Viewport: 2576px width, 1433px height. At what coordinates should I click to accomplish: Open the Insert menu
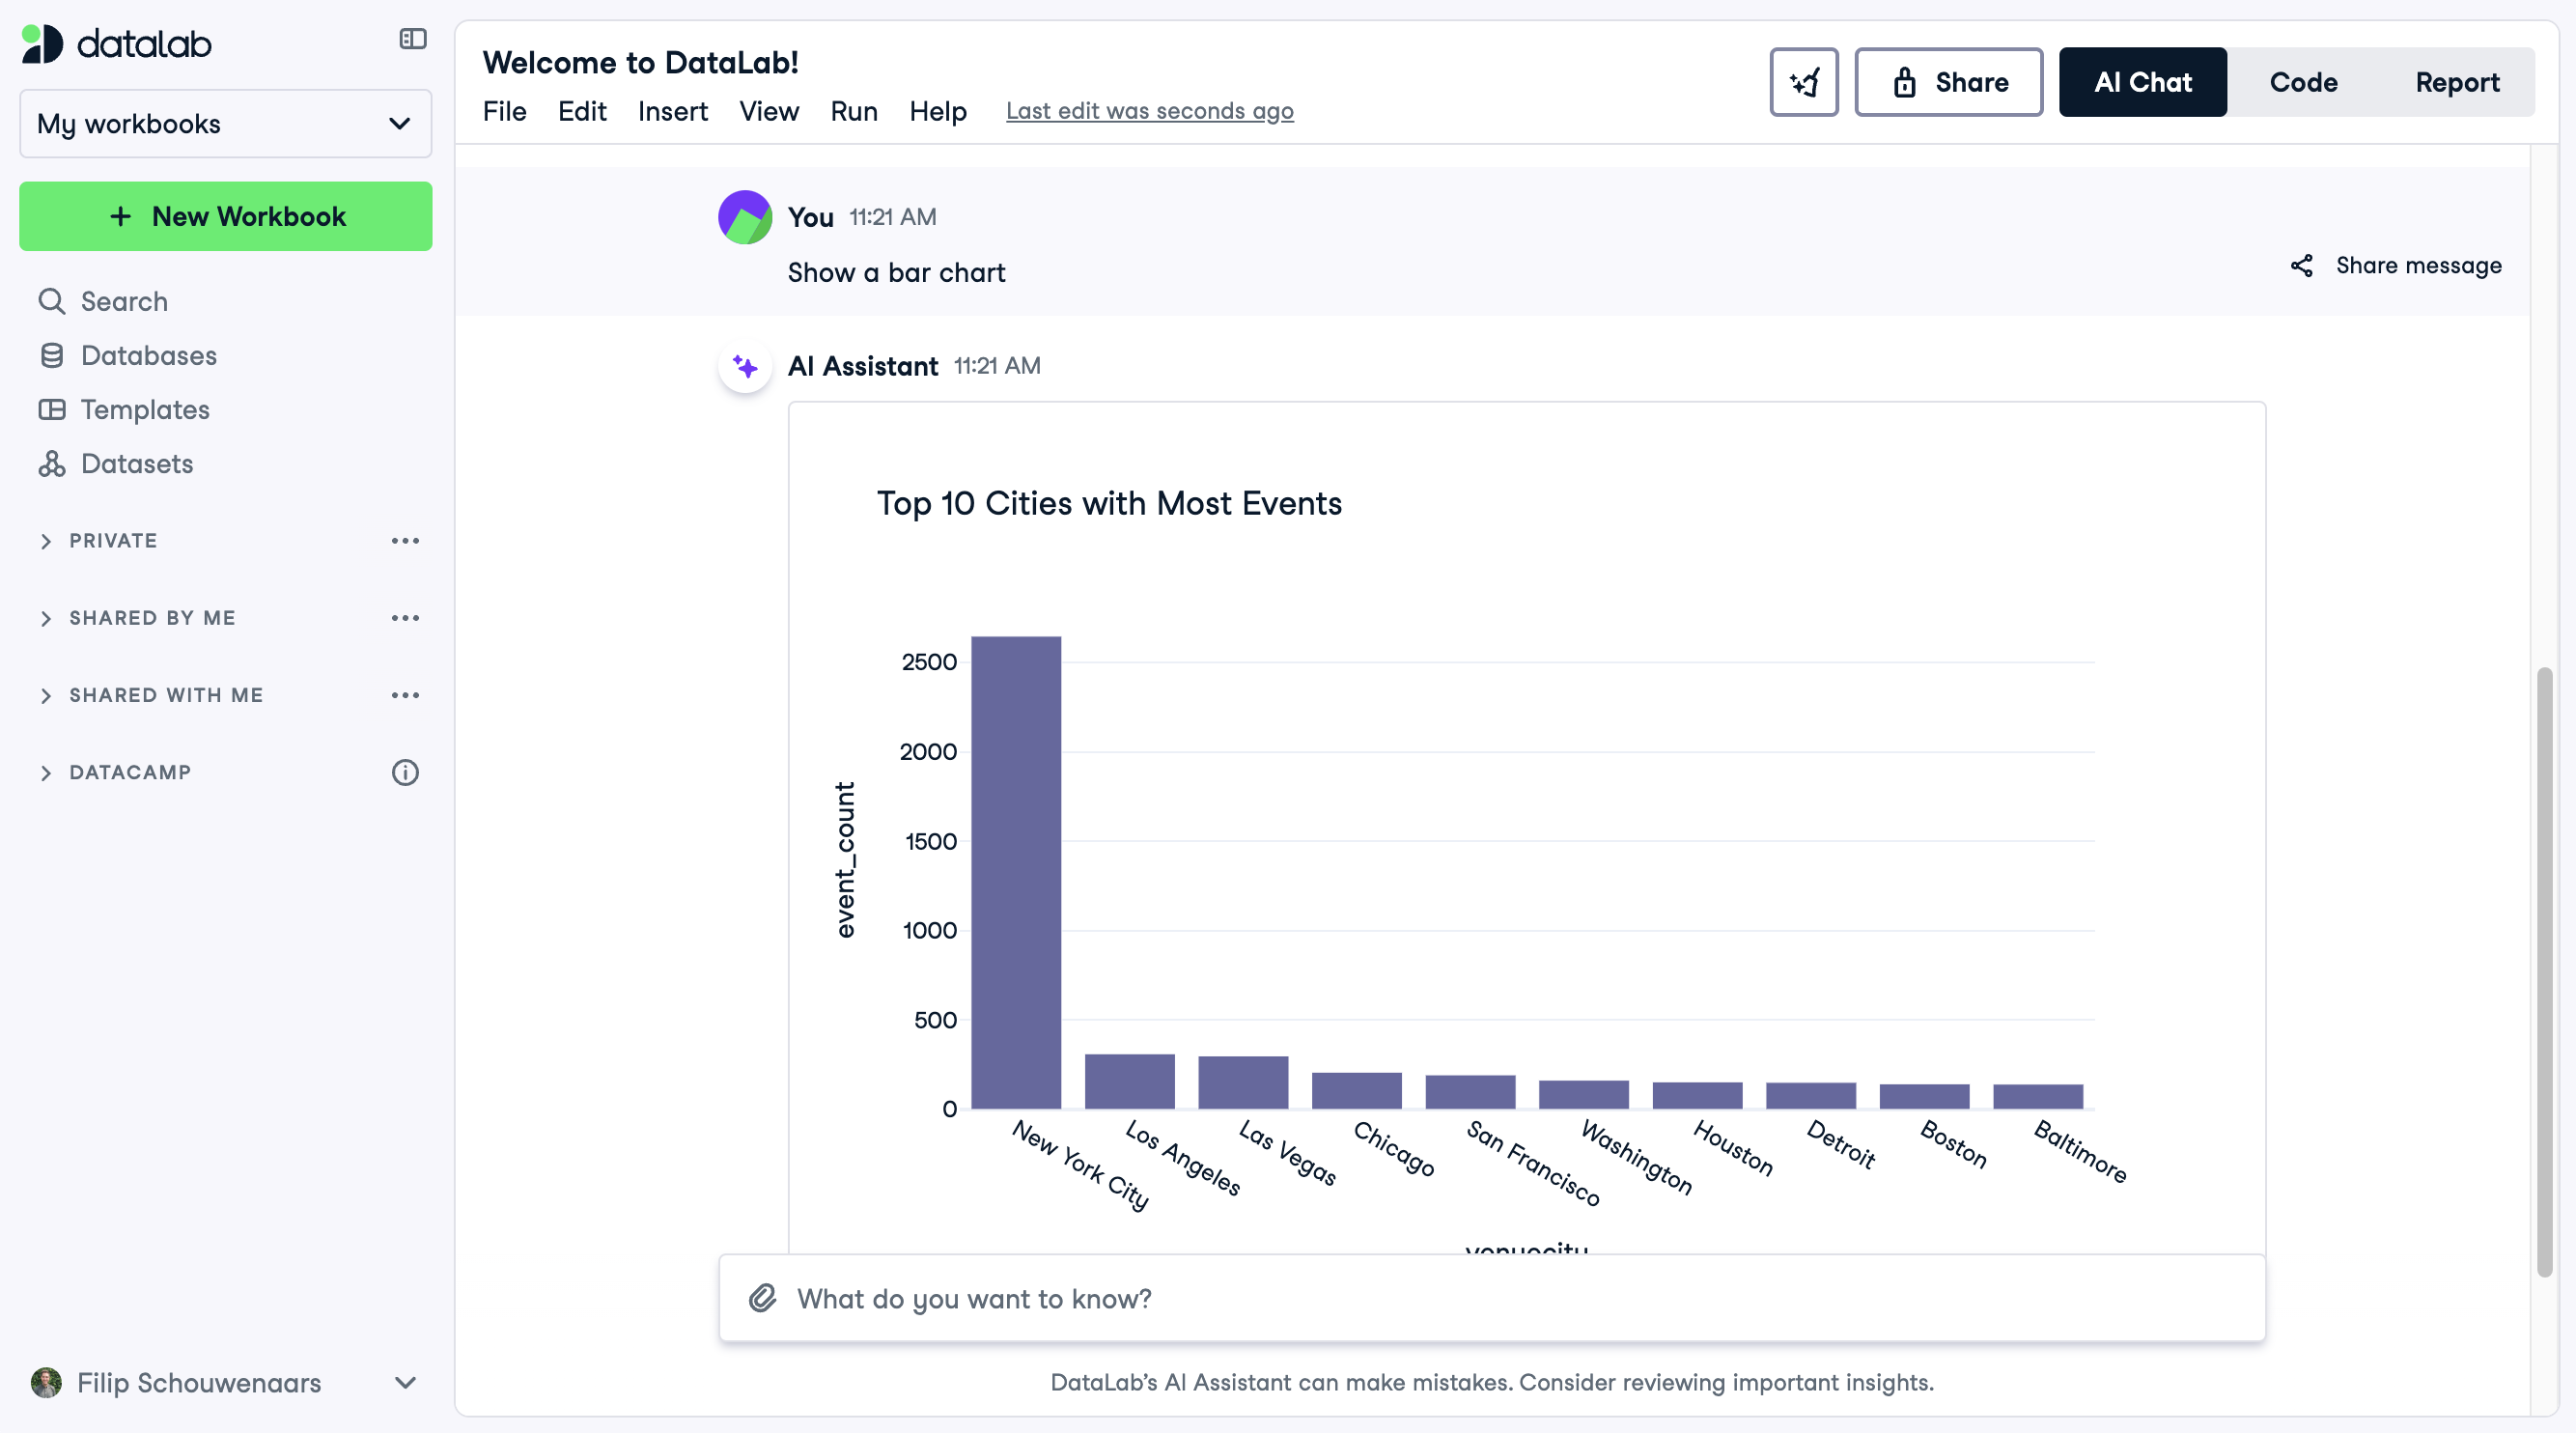pyautogui.click(x=672, y=111)
